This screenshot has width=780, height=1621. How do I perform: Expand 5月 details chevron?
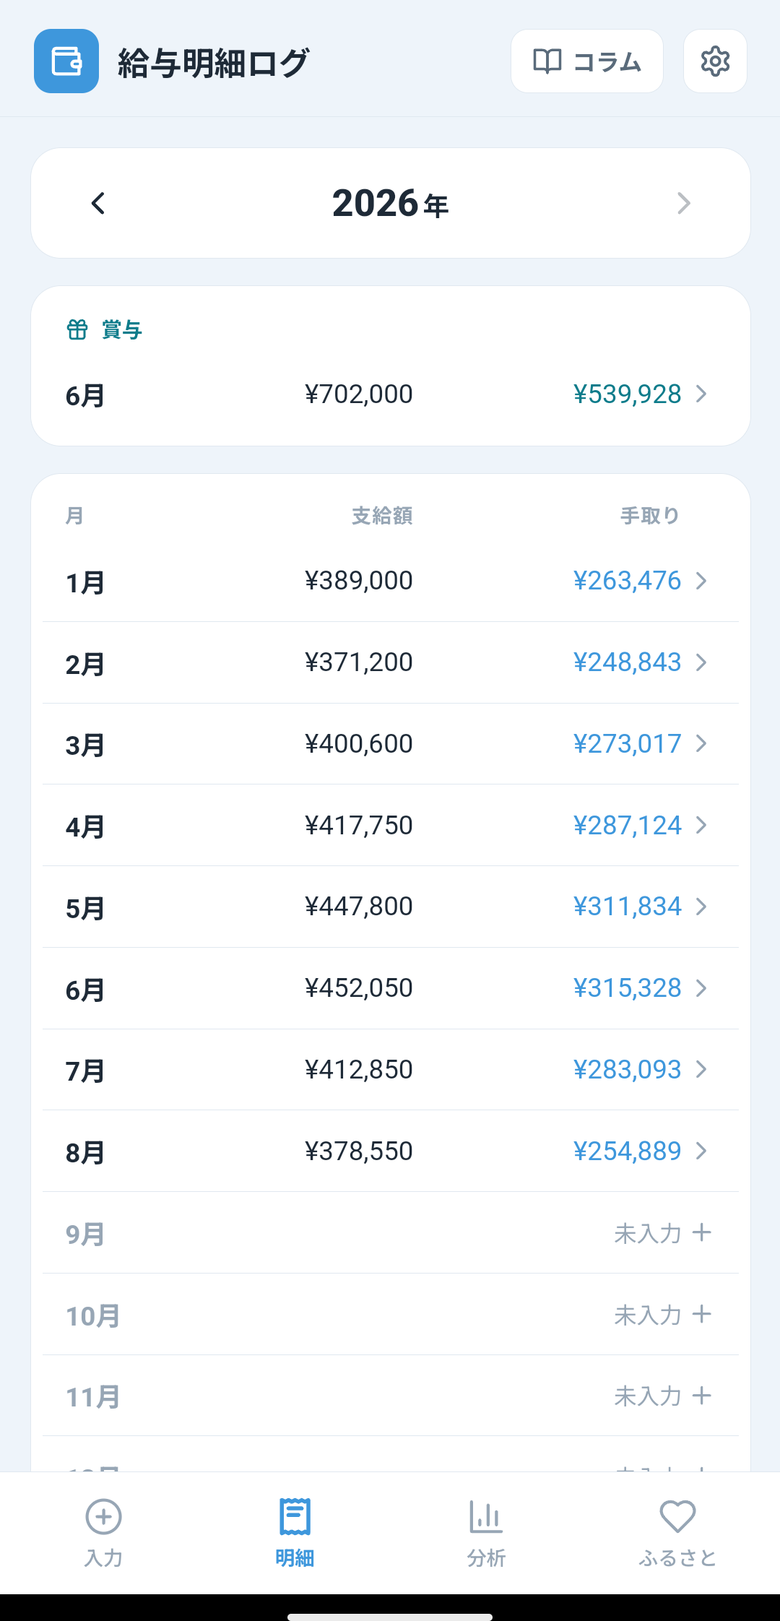[x=702, y=907]
